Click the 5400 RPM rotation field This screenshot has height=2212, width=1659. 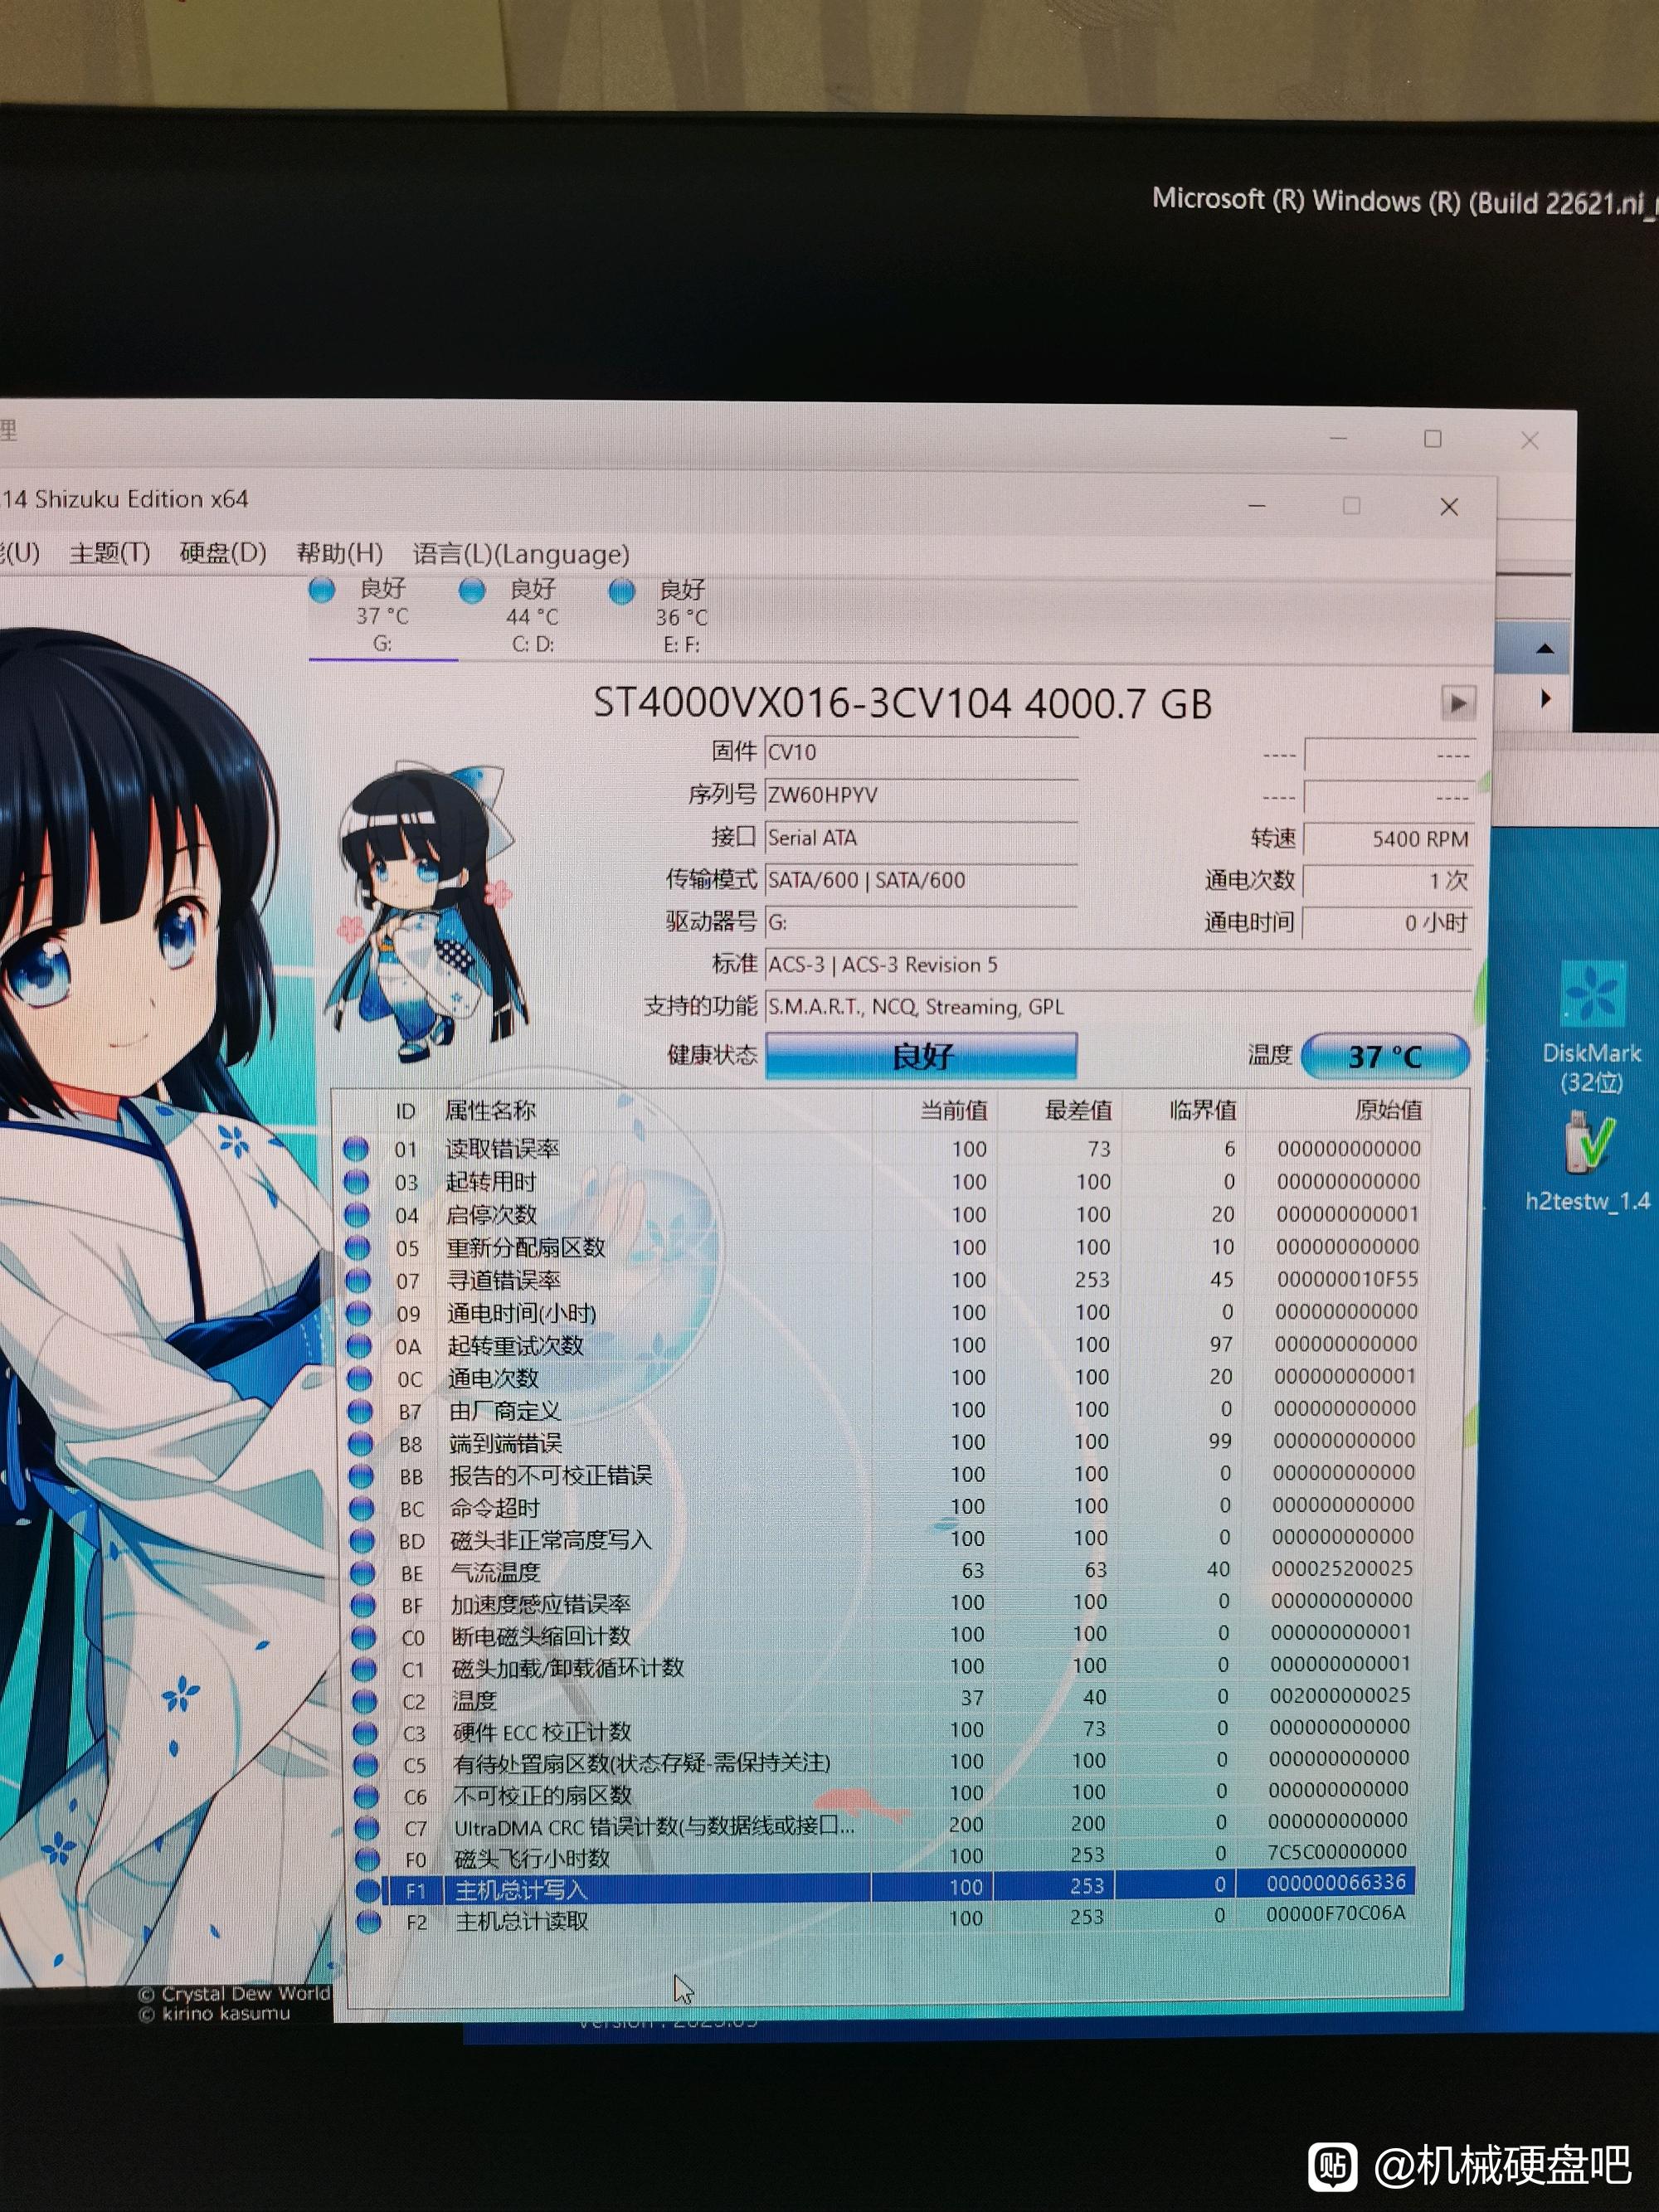click(x=1388, y=839)
